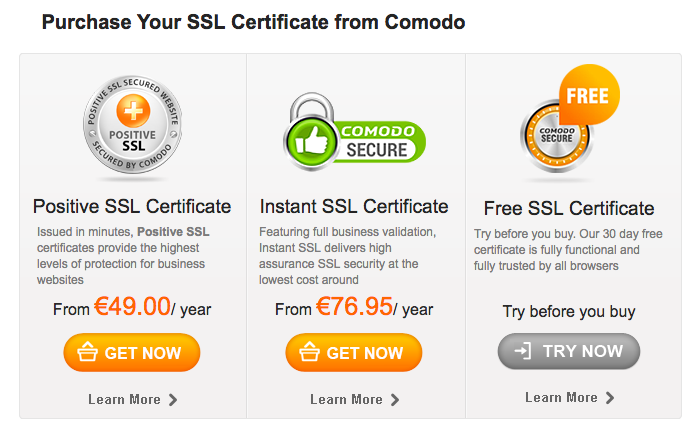Image resolution: width=692 pixels, height=427 pixels.
Task: Click the orange FREE bubble badge
Action: point(589,95)
